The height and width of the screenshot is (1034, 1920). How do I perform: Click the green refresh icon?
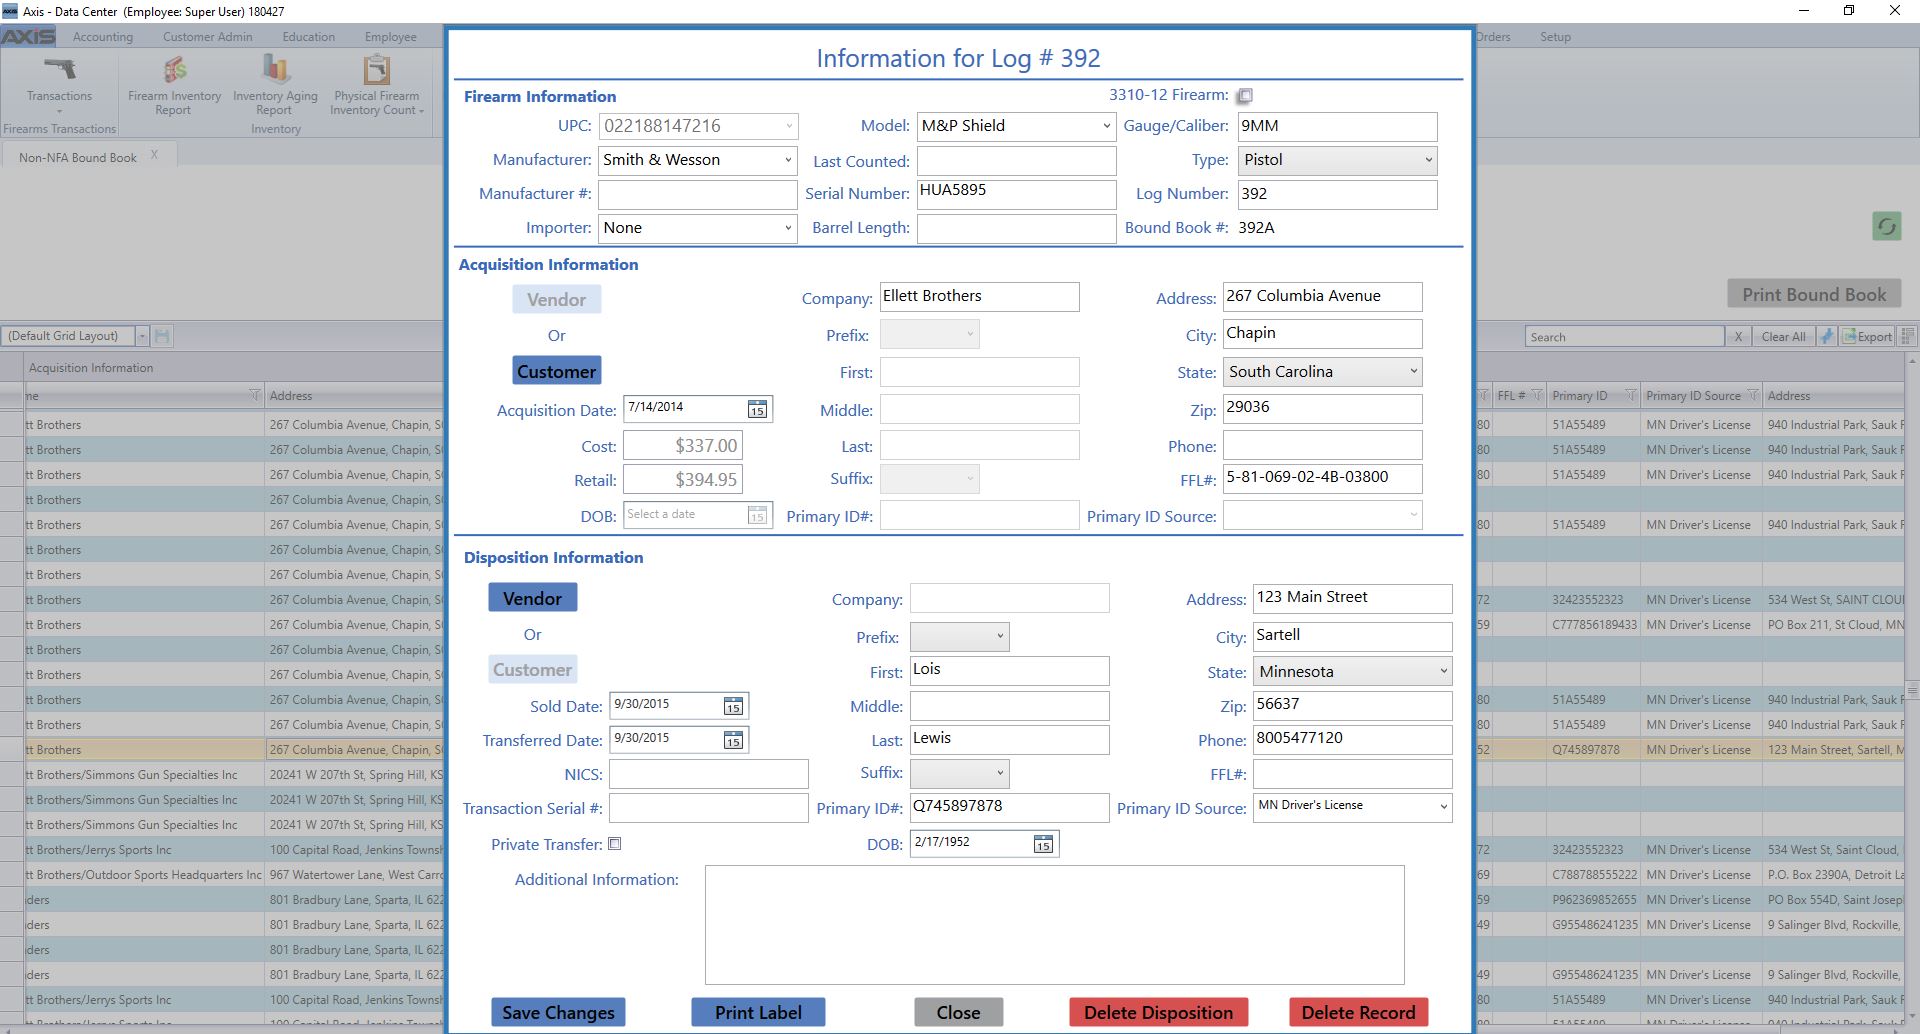(1886, 226)
